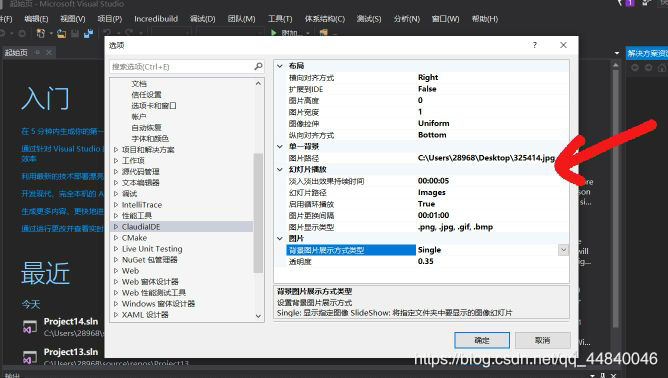Image resolution: width=668 pixels, height=378 pixels.
Task: Click the options tree scrollbar thumb
Action: (258, 213)
